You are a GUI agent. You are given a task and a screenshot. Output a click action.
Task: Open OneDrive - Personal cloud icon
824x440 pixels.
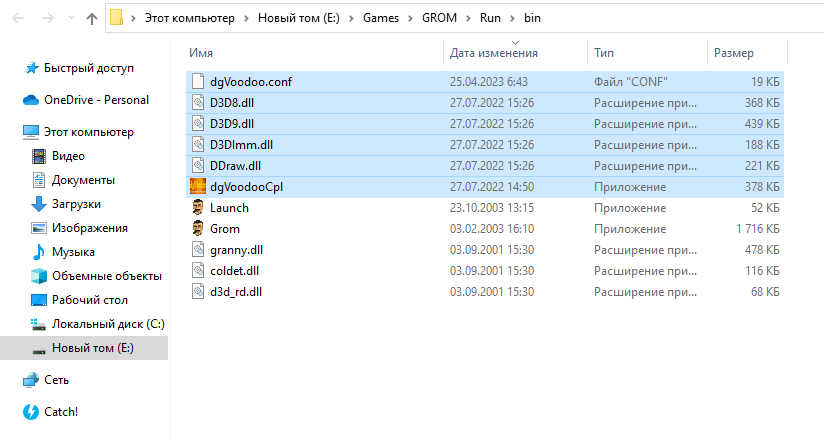coord(31,100)
